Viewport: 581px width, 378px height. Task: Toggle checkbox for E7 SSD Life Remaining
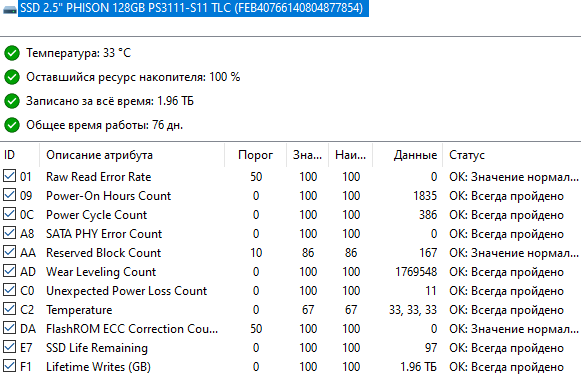point(9,347)
